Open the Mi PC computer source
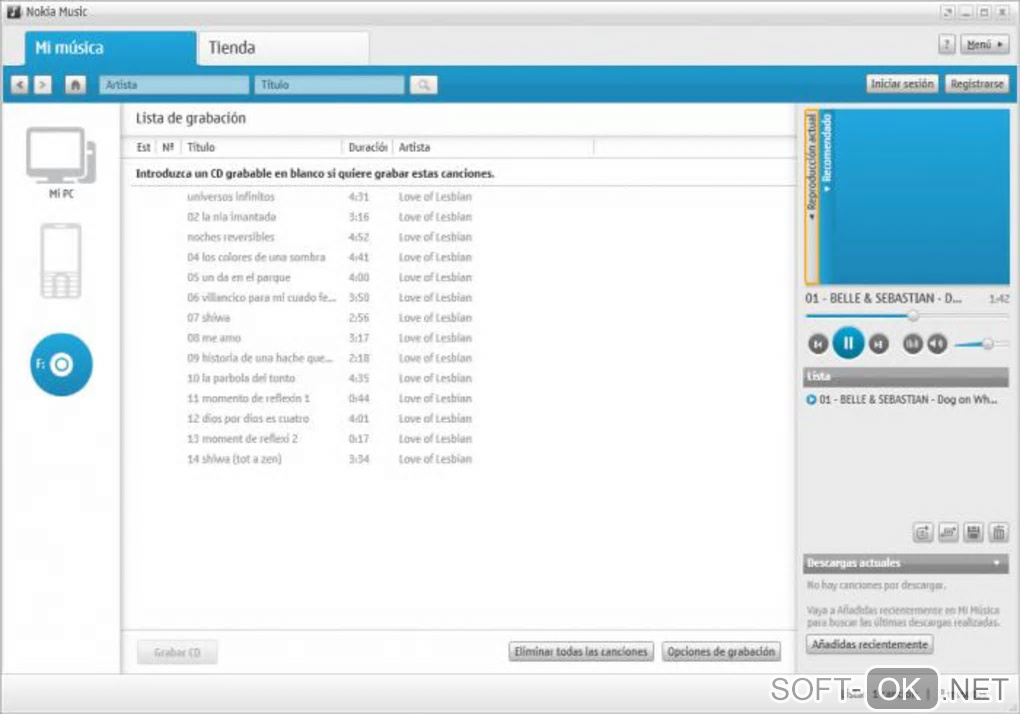 click(x=61, y=163)
